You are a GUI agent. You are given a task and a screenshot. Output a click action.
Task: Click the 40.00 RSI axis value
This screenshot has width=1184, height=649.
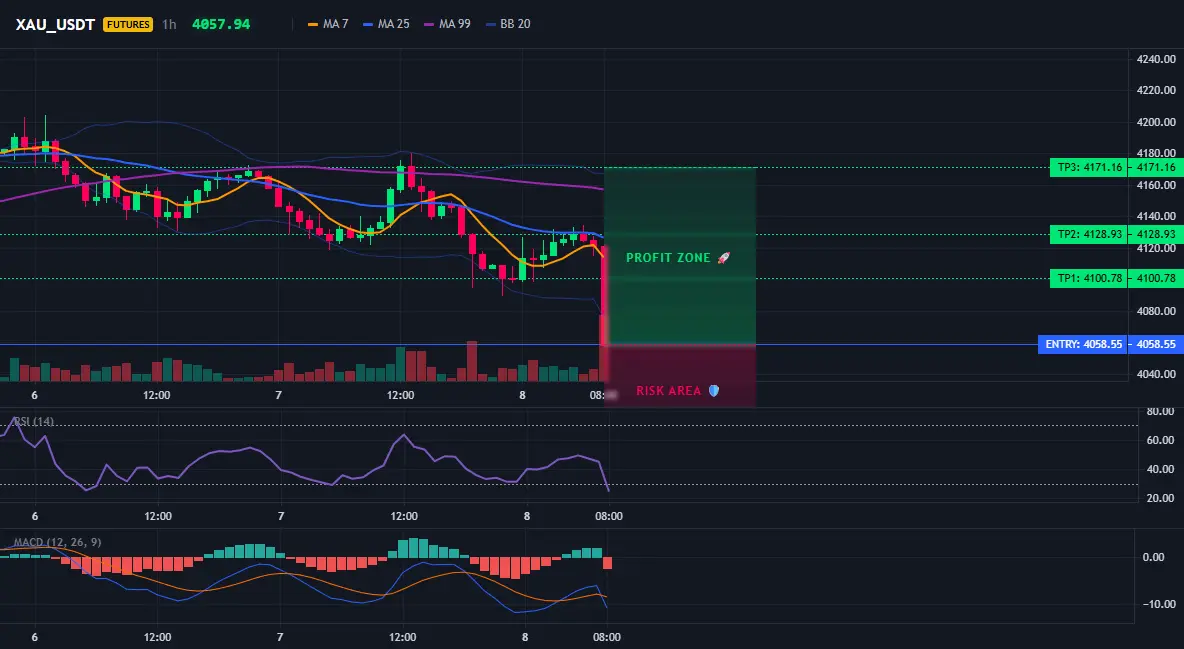(1161, 469)
